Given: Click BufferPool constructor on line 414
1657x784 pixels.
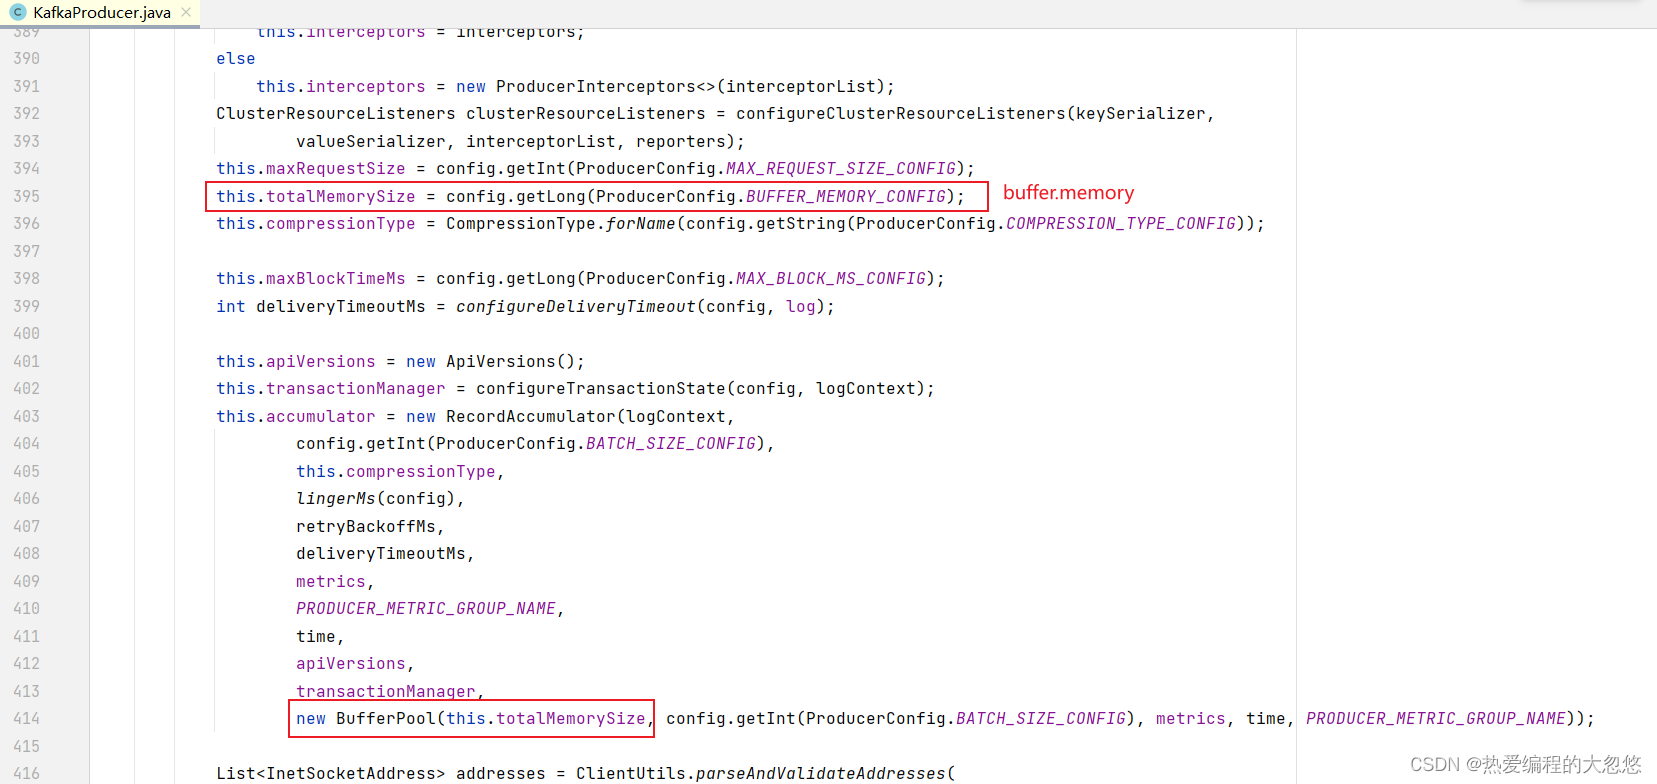Looking at the screenshot, I should pos(386,718).
